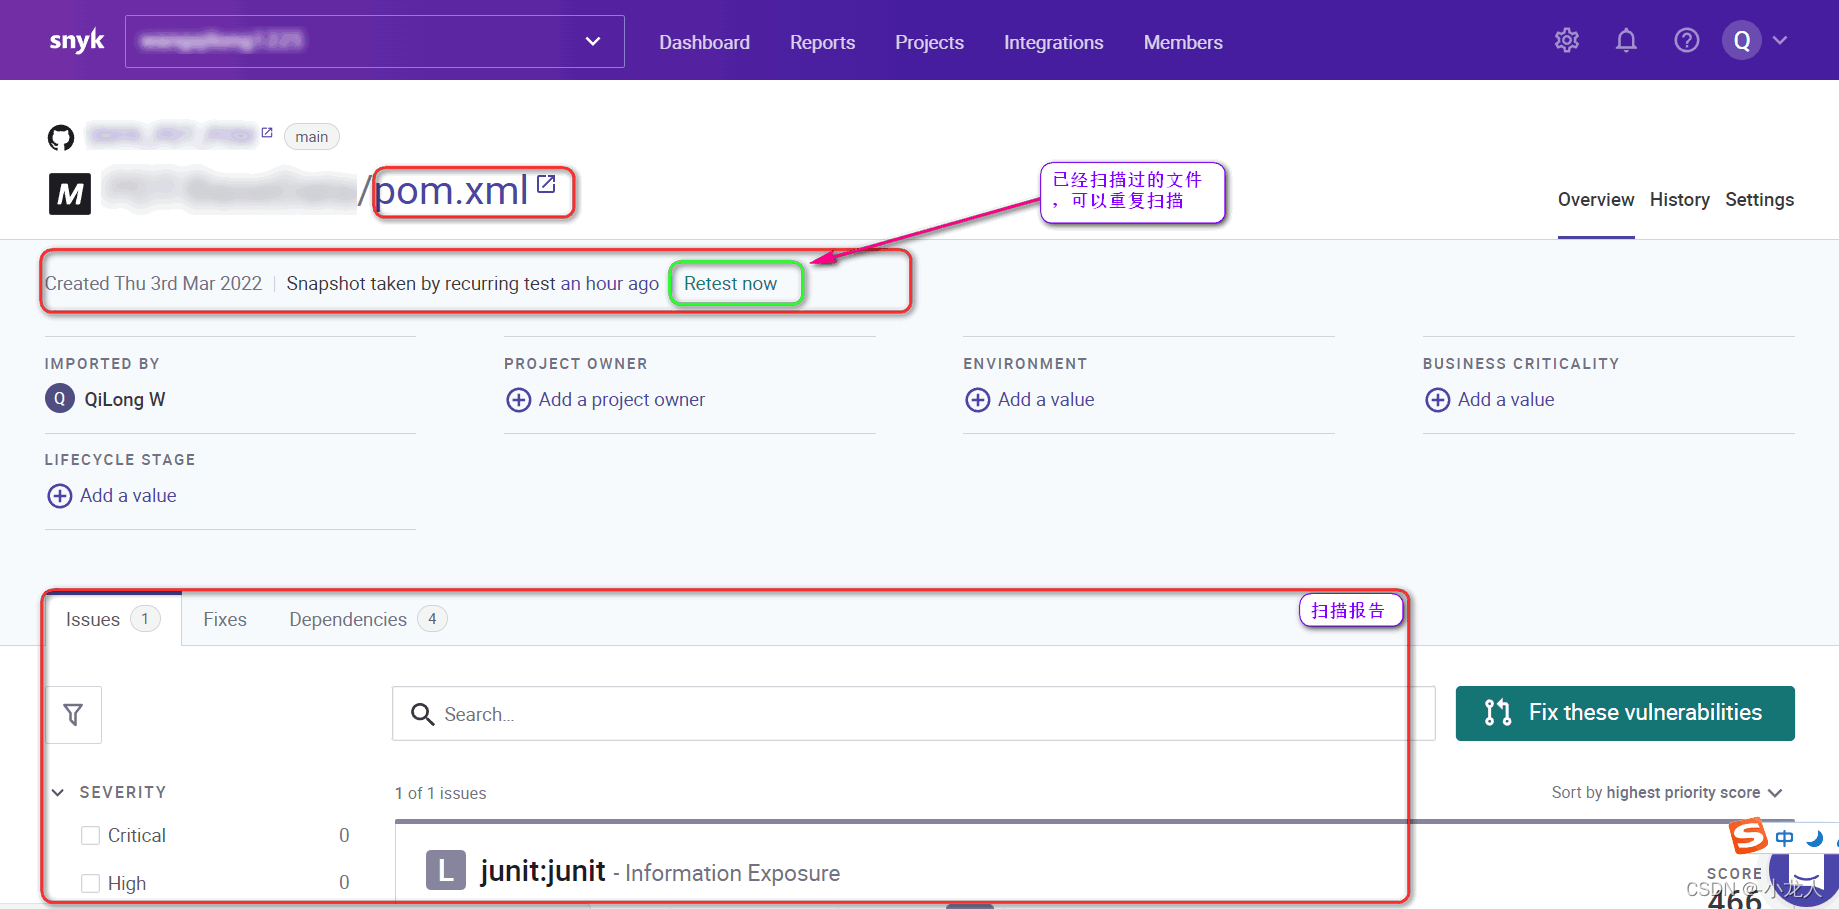Image resolution: width=1839 pixels, height=909 pixels.
Task: Click the L low severity badge
Action: coord(446,870)
